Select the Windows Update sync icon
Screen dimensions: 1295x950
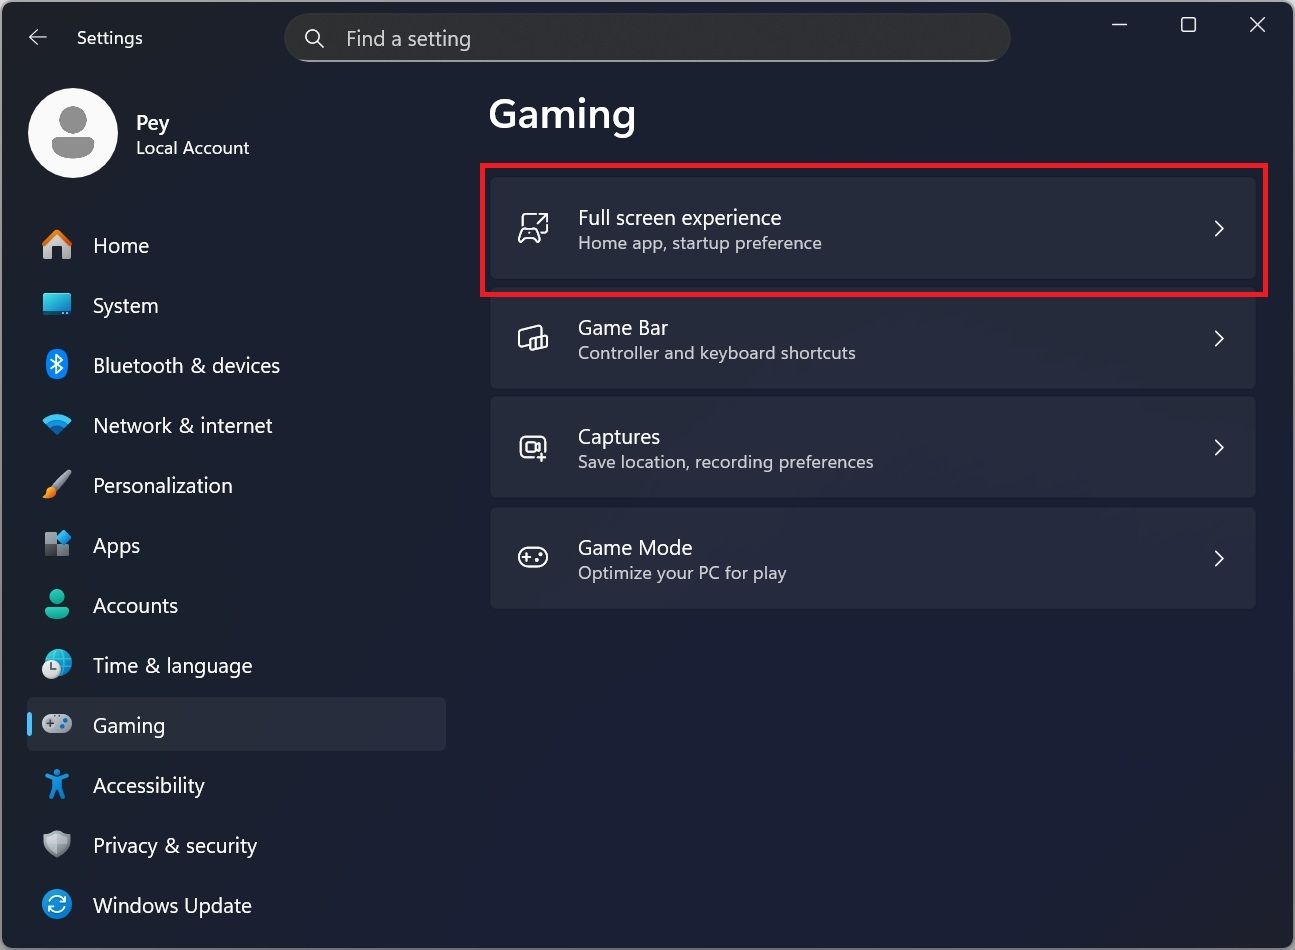[x=56, y=904]
